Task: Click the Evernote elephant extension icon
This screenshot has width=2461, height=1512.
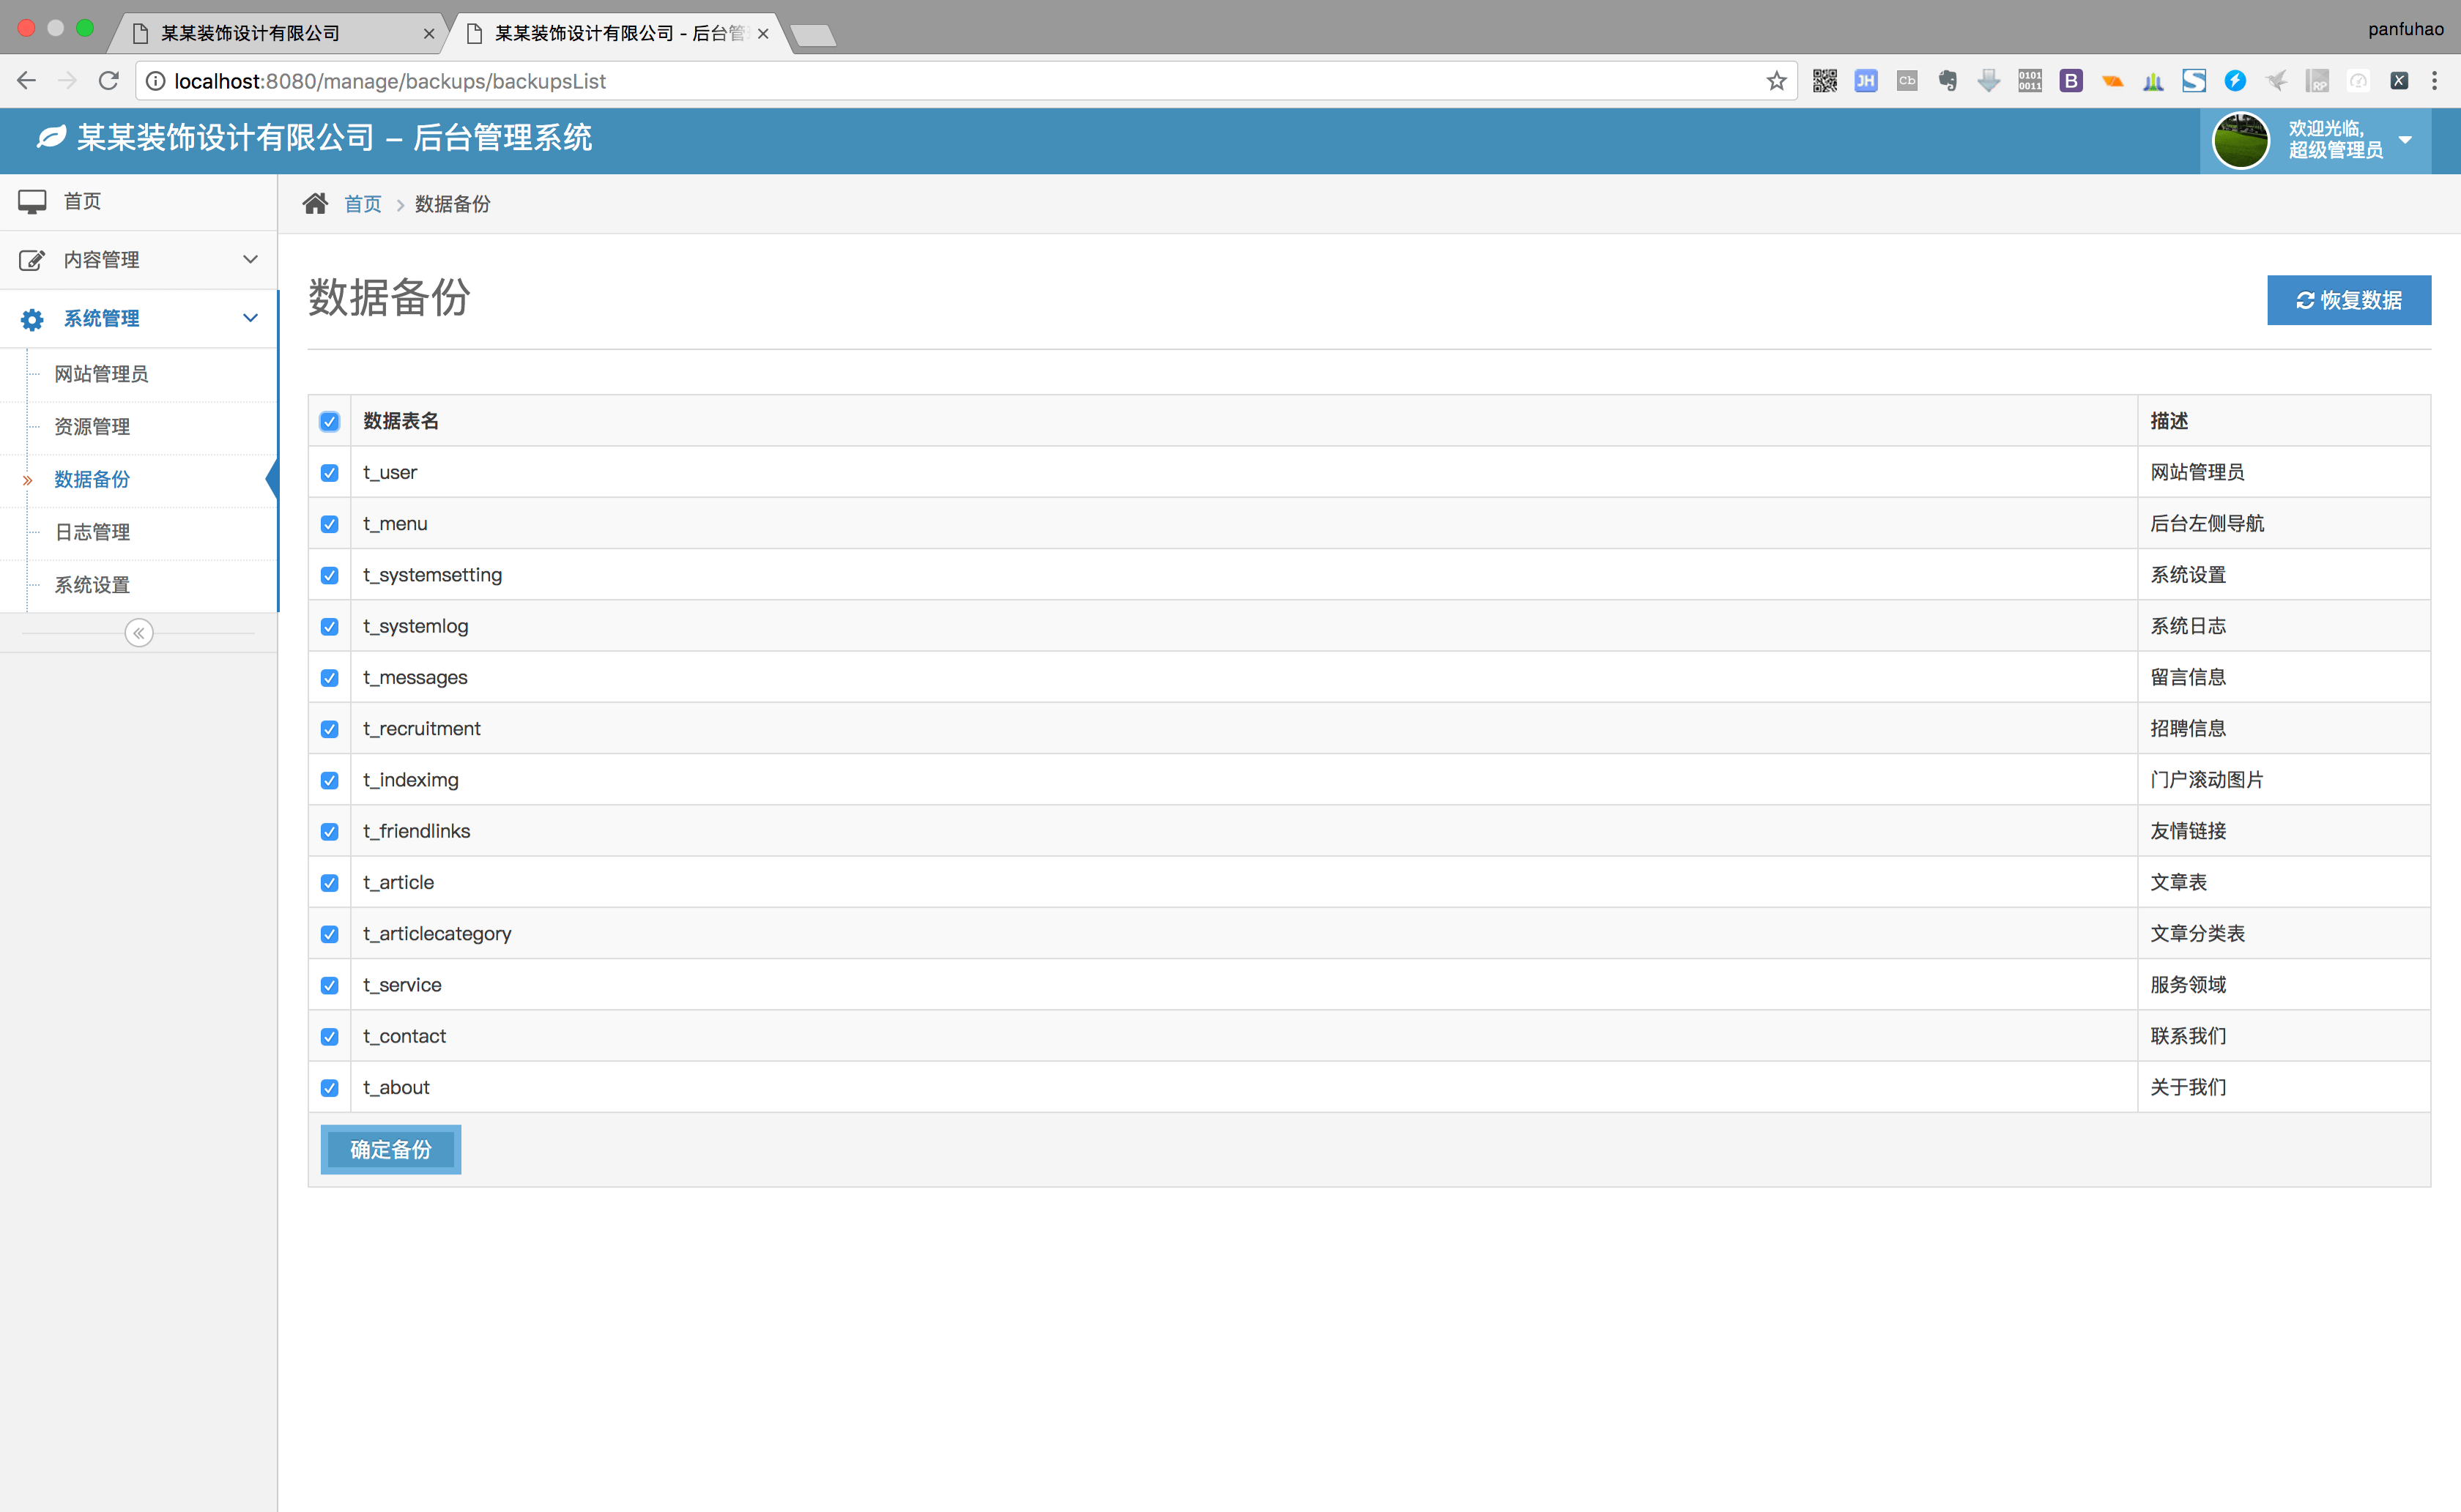Action: tap(1947, 81)
